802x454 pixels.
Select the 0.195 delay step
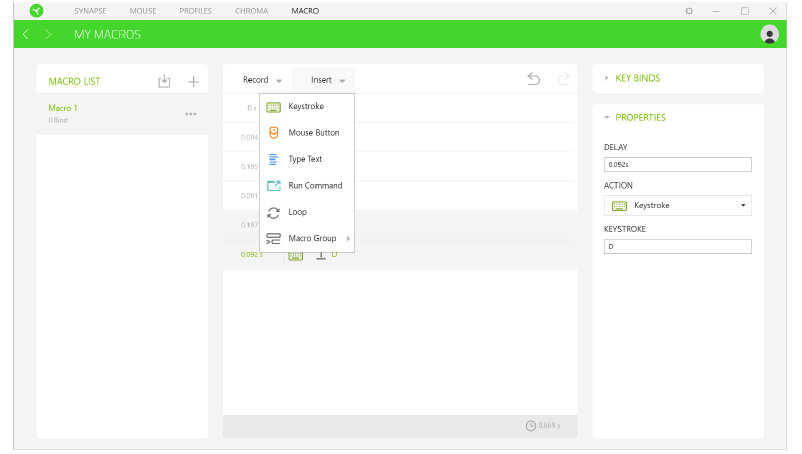(x=400, y=166)
